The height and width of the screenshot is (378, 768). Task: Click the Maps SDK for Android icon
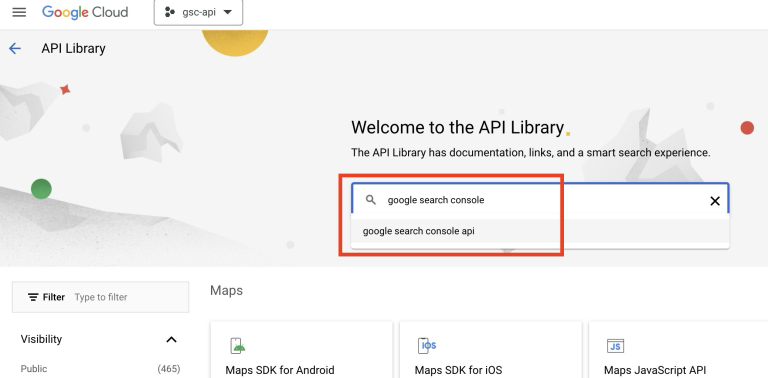pyautogui.click(x=238, y=346)
